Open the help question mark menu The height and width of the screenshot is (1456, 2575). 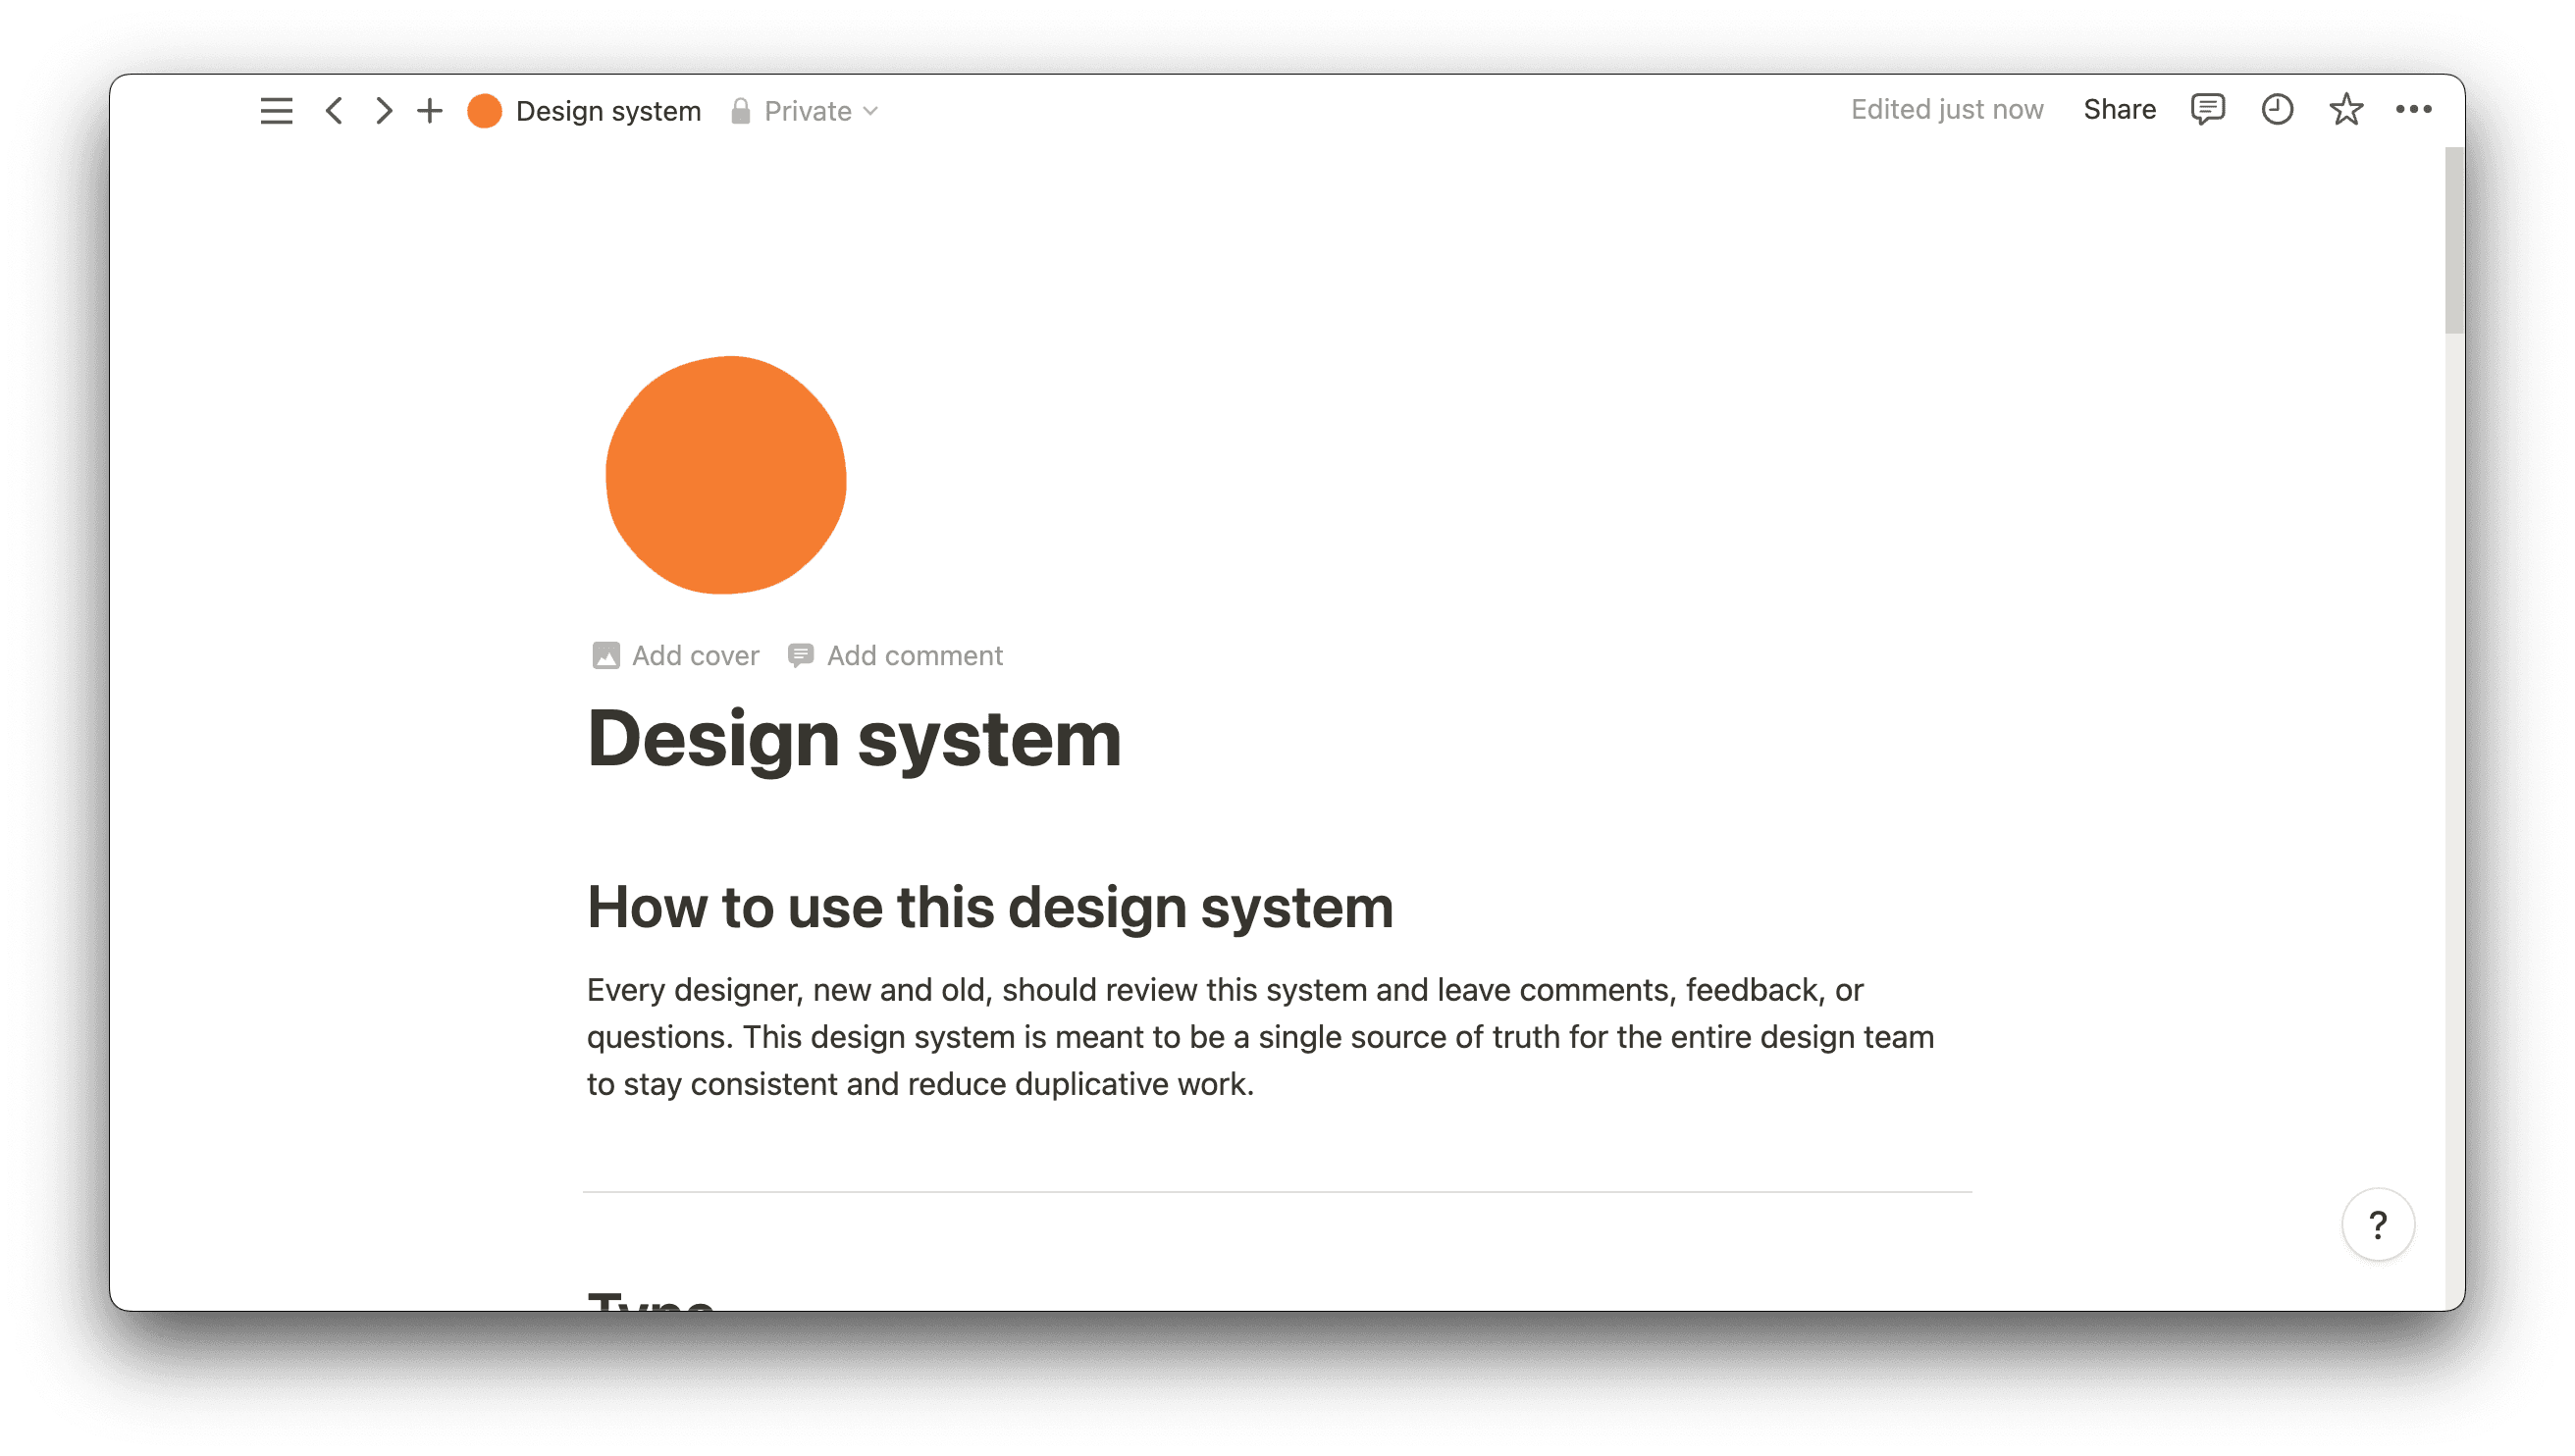pyautogui.click(x=2378, y=1224)
